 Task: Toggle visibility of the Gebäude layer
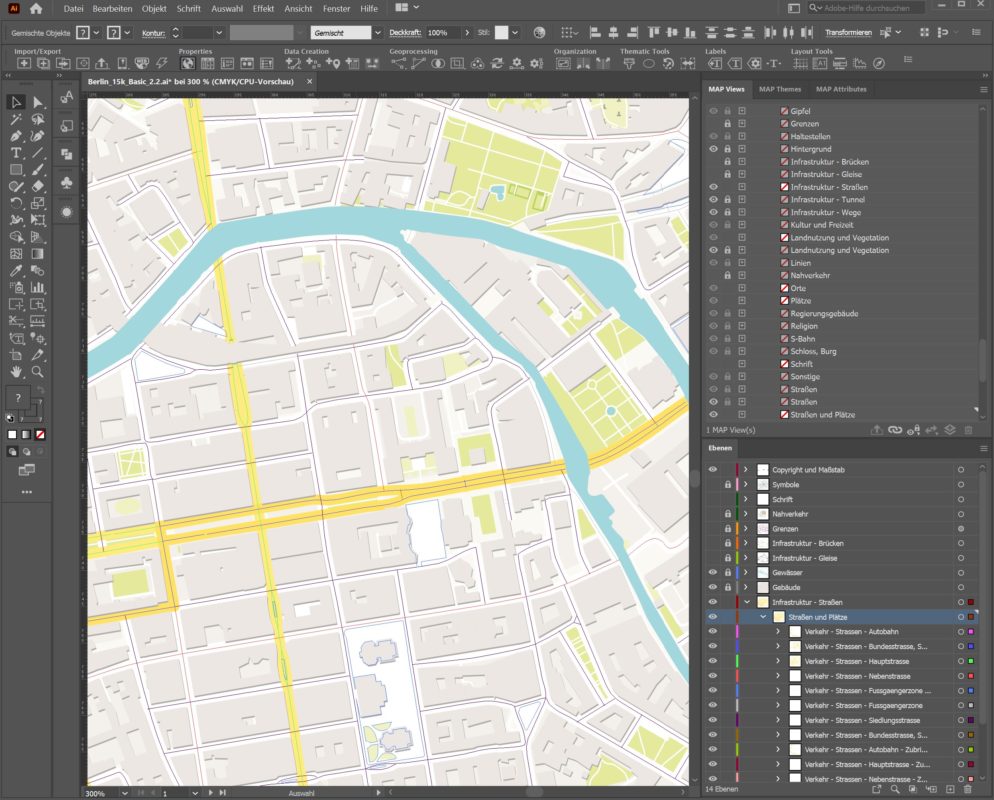[712, 588]
